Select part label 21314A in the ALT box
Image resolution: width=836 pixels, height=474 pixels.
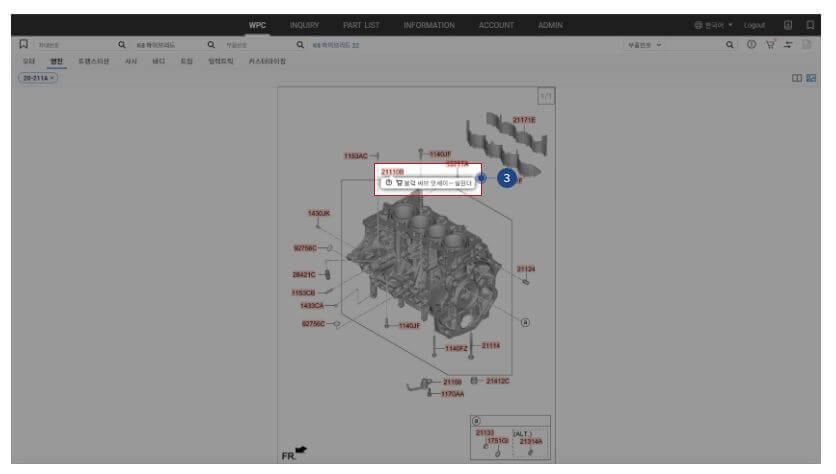click(x=531, y=441)
